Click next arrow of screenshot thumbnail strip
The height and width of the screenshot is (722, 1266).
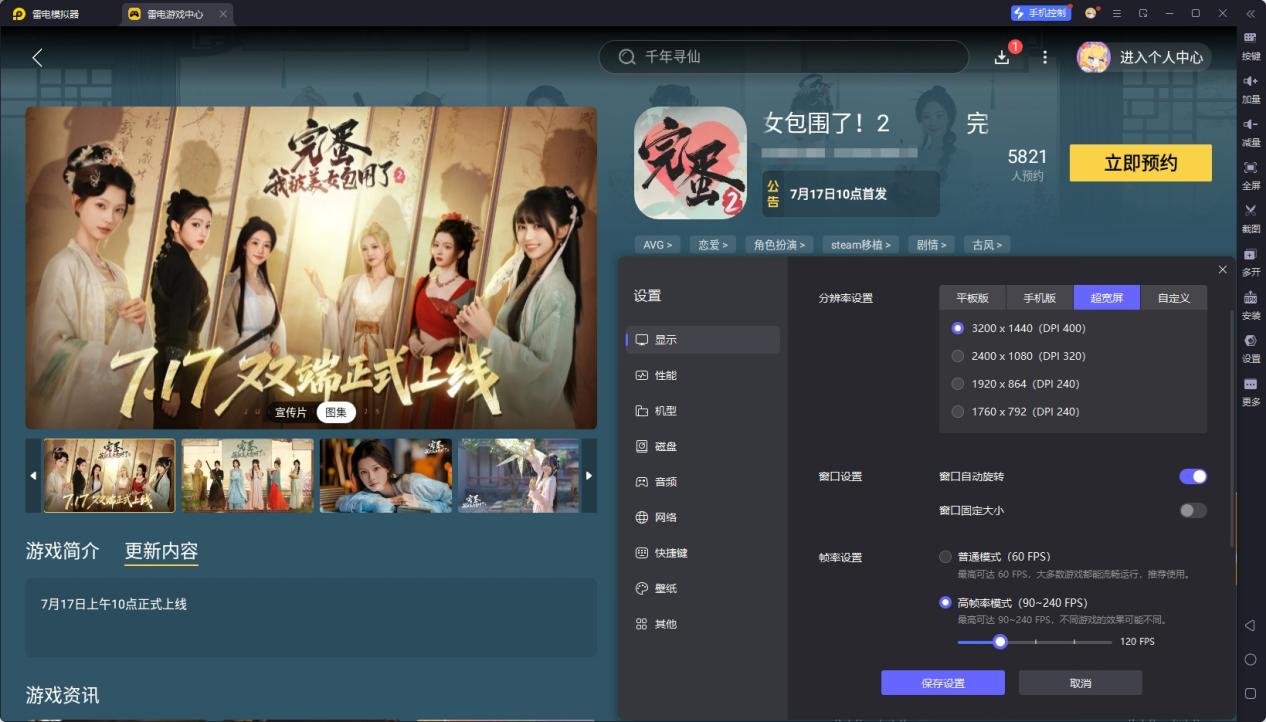[589, 476]
